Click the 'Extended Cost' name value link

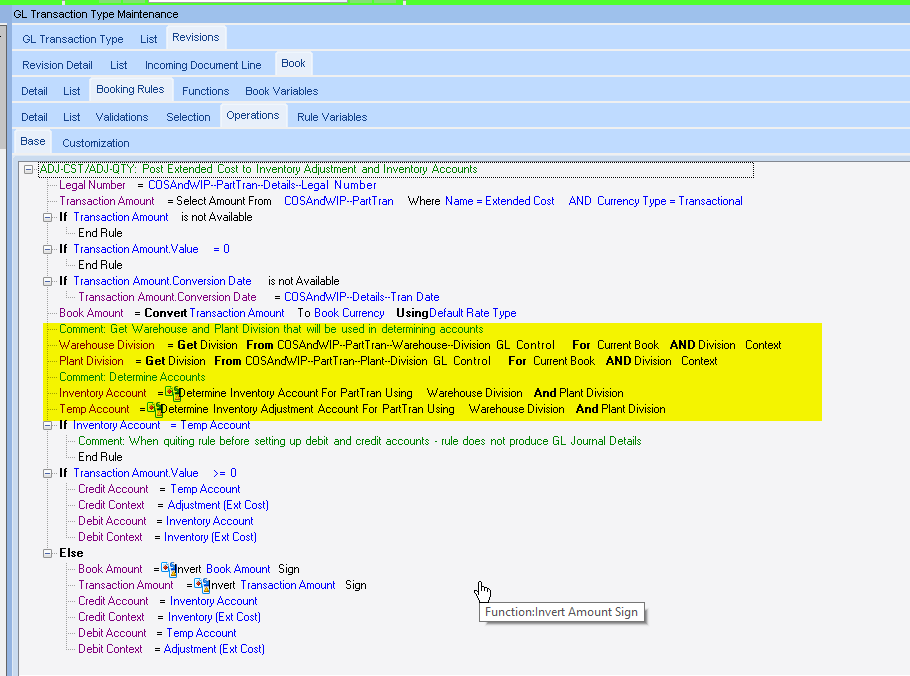coord(519,201)
